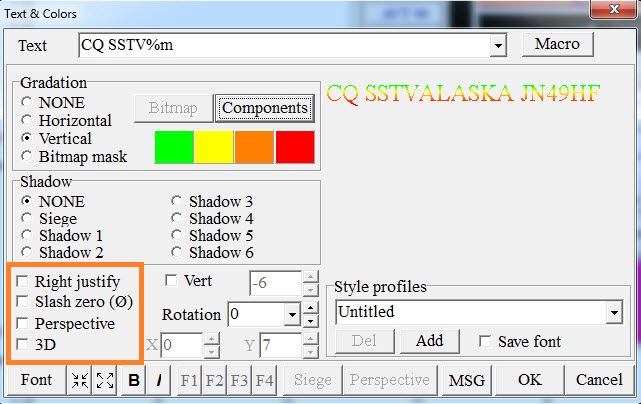
Task: Open the Text field dropdown arrow
Action: pos(498,45)
